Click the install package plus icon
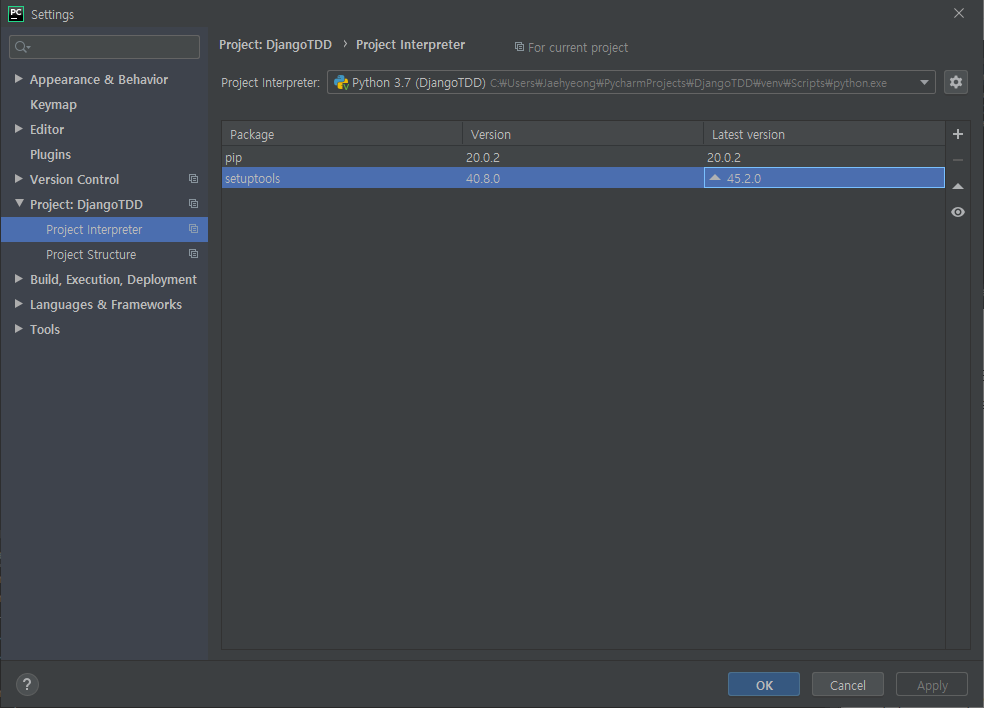The image size is (984, 708). tap(958, 134)
